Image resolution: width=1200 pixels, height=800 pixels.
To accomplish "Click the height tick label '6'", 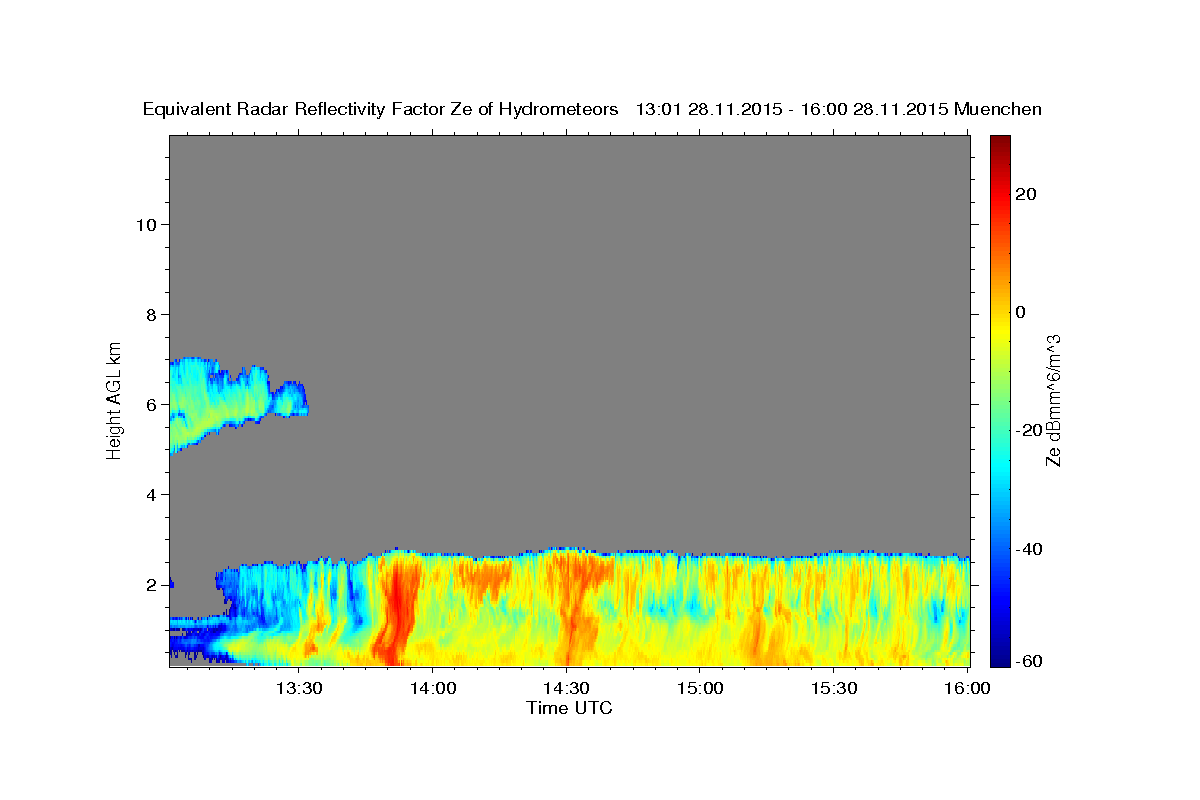I will pos(151,404).
